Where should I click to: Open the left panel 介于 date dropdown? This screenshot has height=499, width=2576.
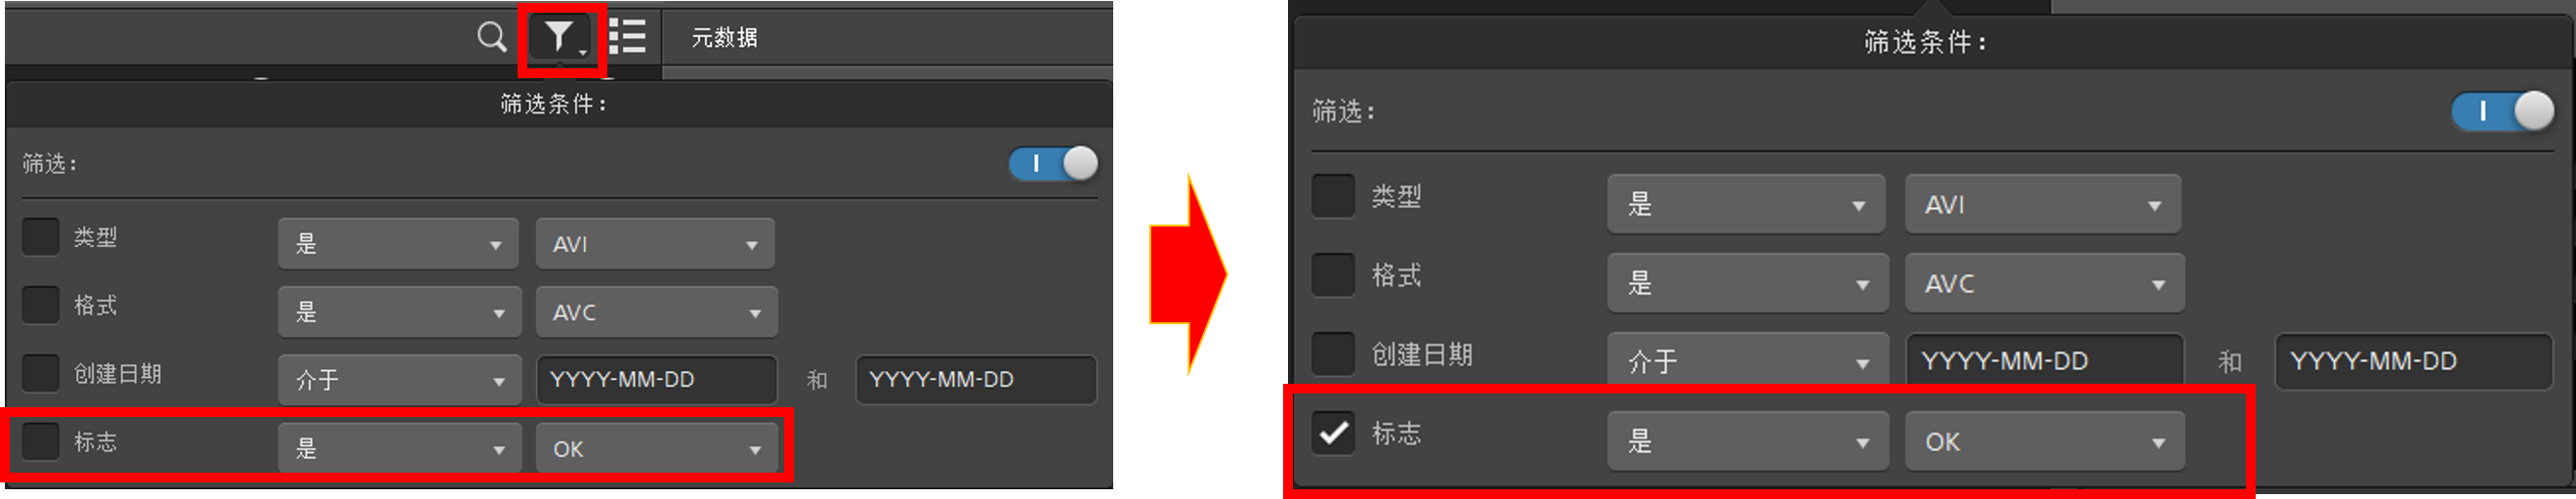[400, 380]
